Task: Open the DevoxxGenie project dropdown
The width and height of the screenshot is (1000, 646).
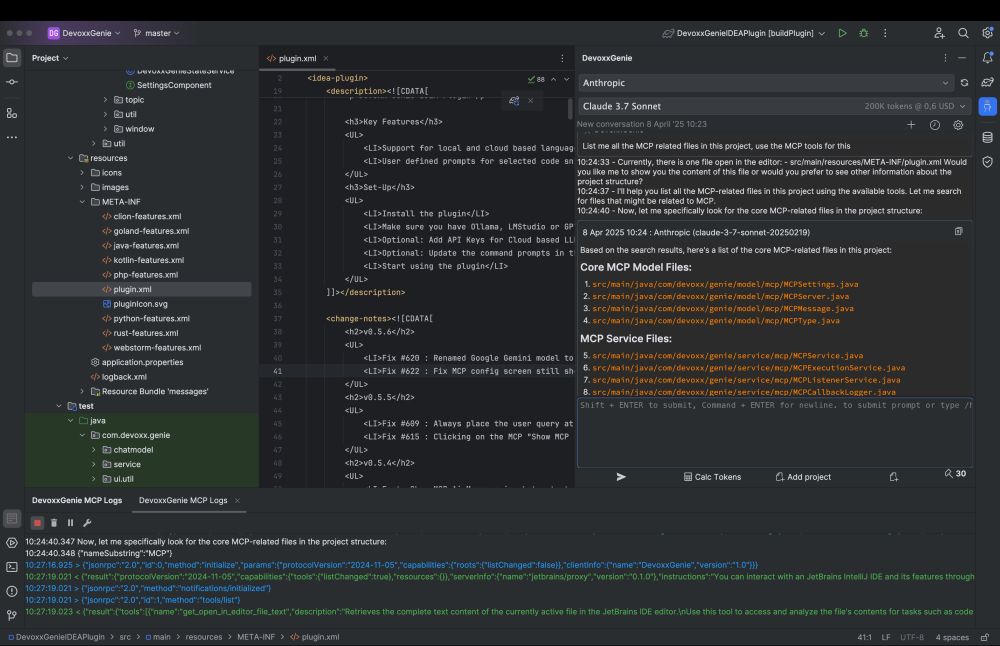Action: [x=84, y=33]
